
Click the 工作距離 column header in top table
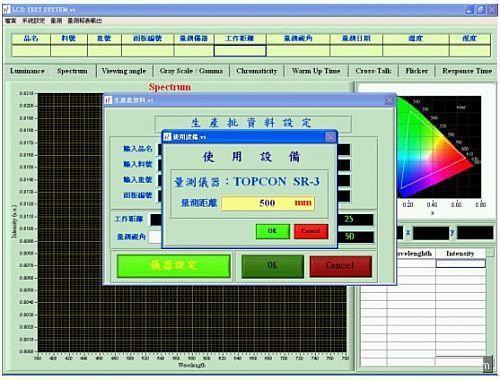tap(240, 39)
